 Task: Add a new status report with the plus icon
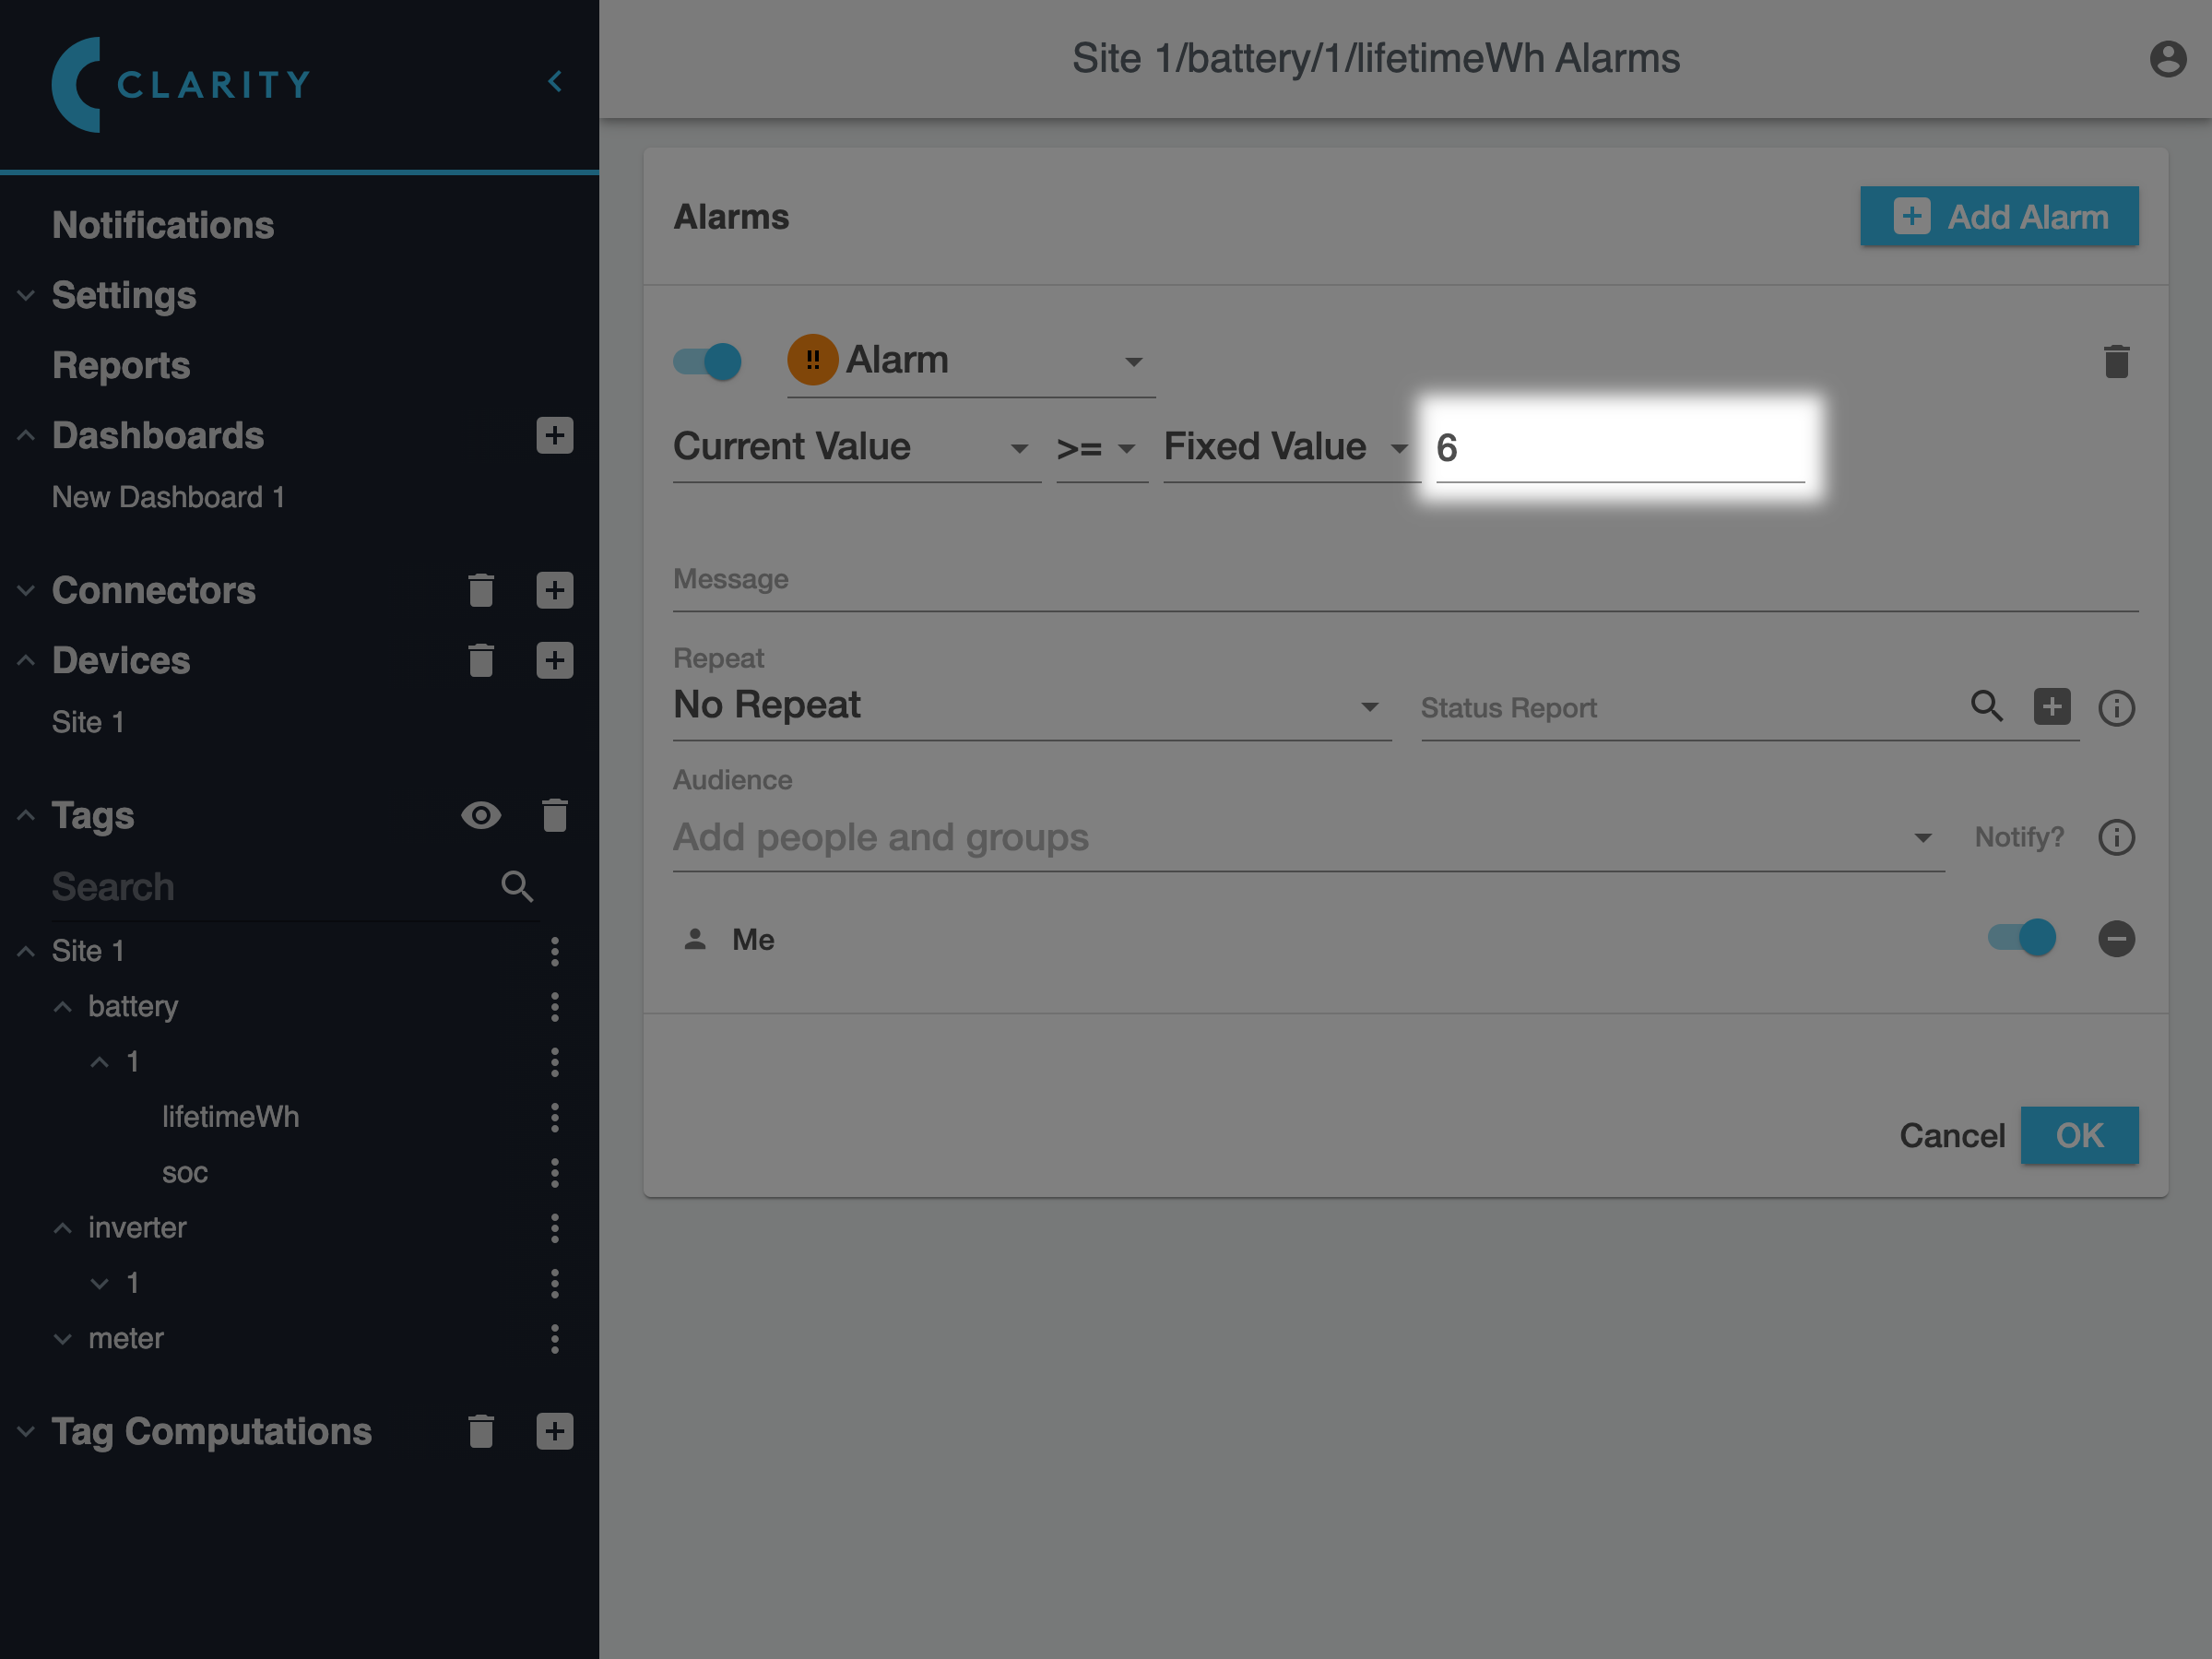[x=2051, y=706]
